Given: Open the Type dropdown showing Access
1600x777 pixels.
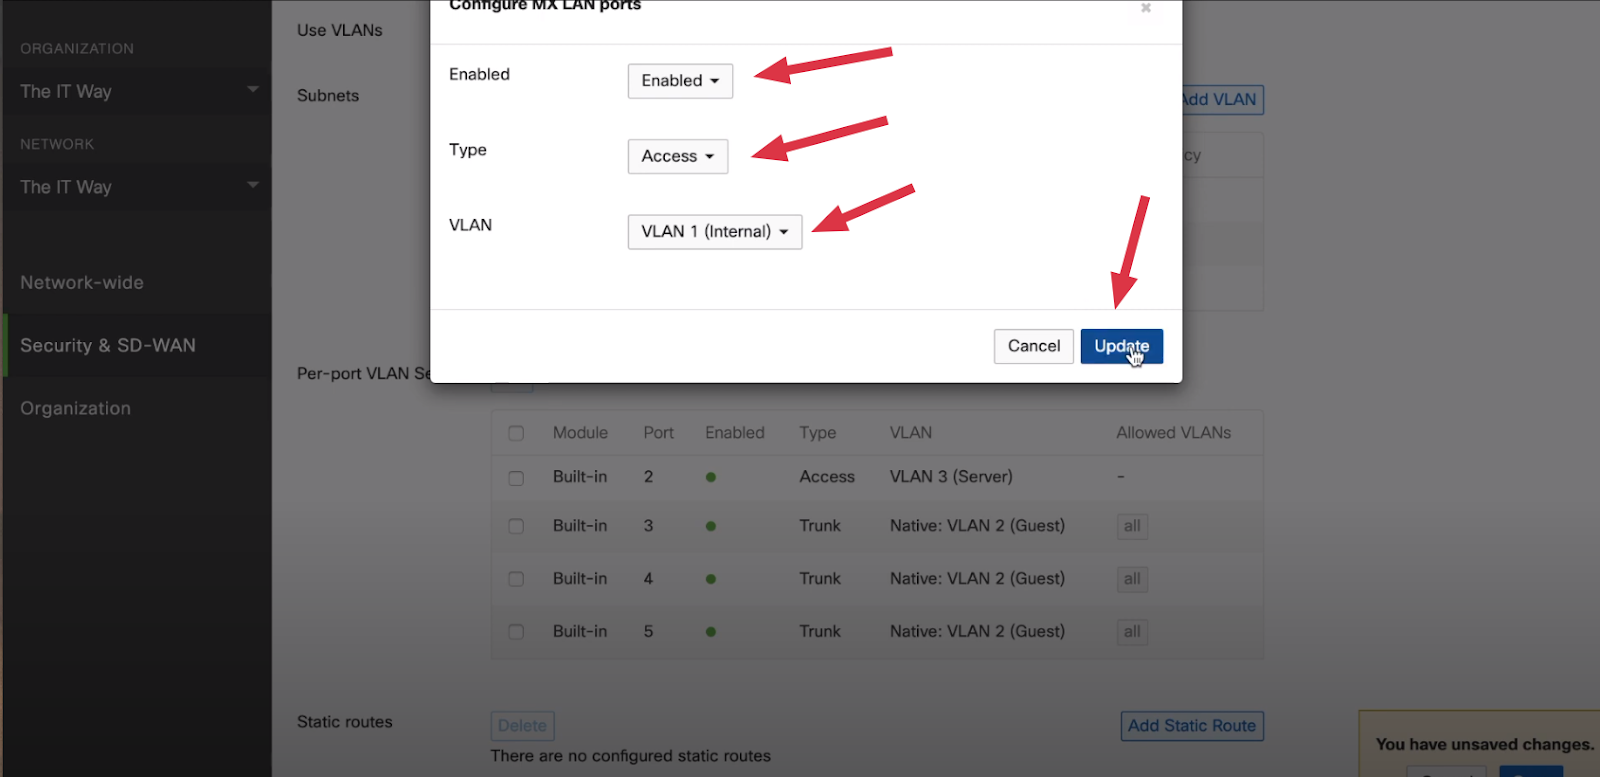Looking at the screenshot, I should tap(677, 156).
